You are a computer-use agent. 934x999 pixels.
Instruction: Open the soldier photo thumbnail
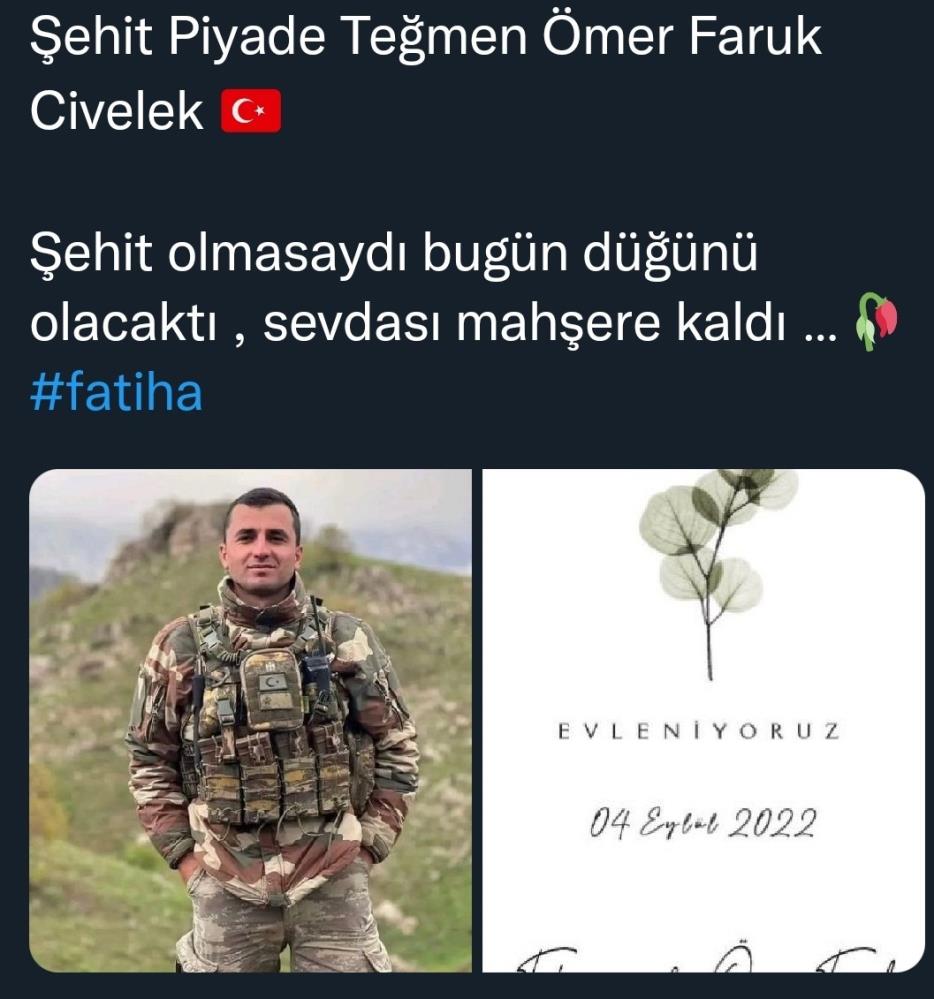coord(250,720)
